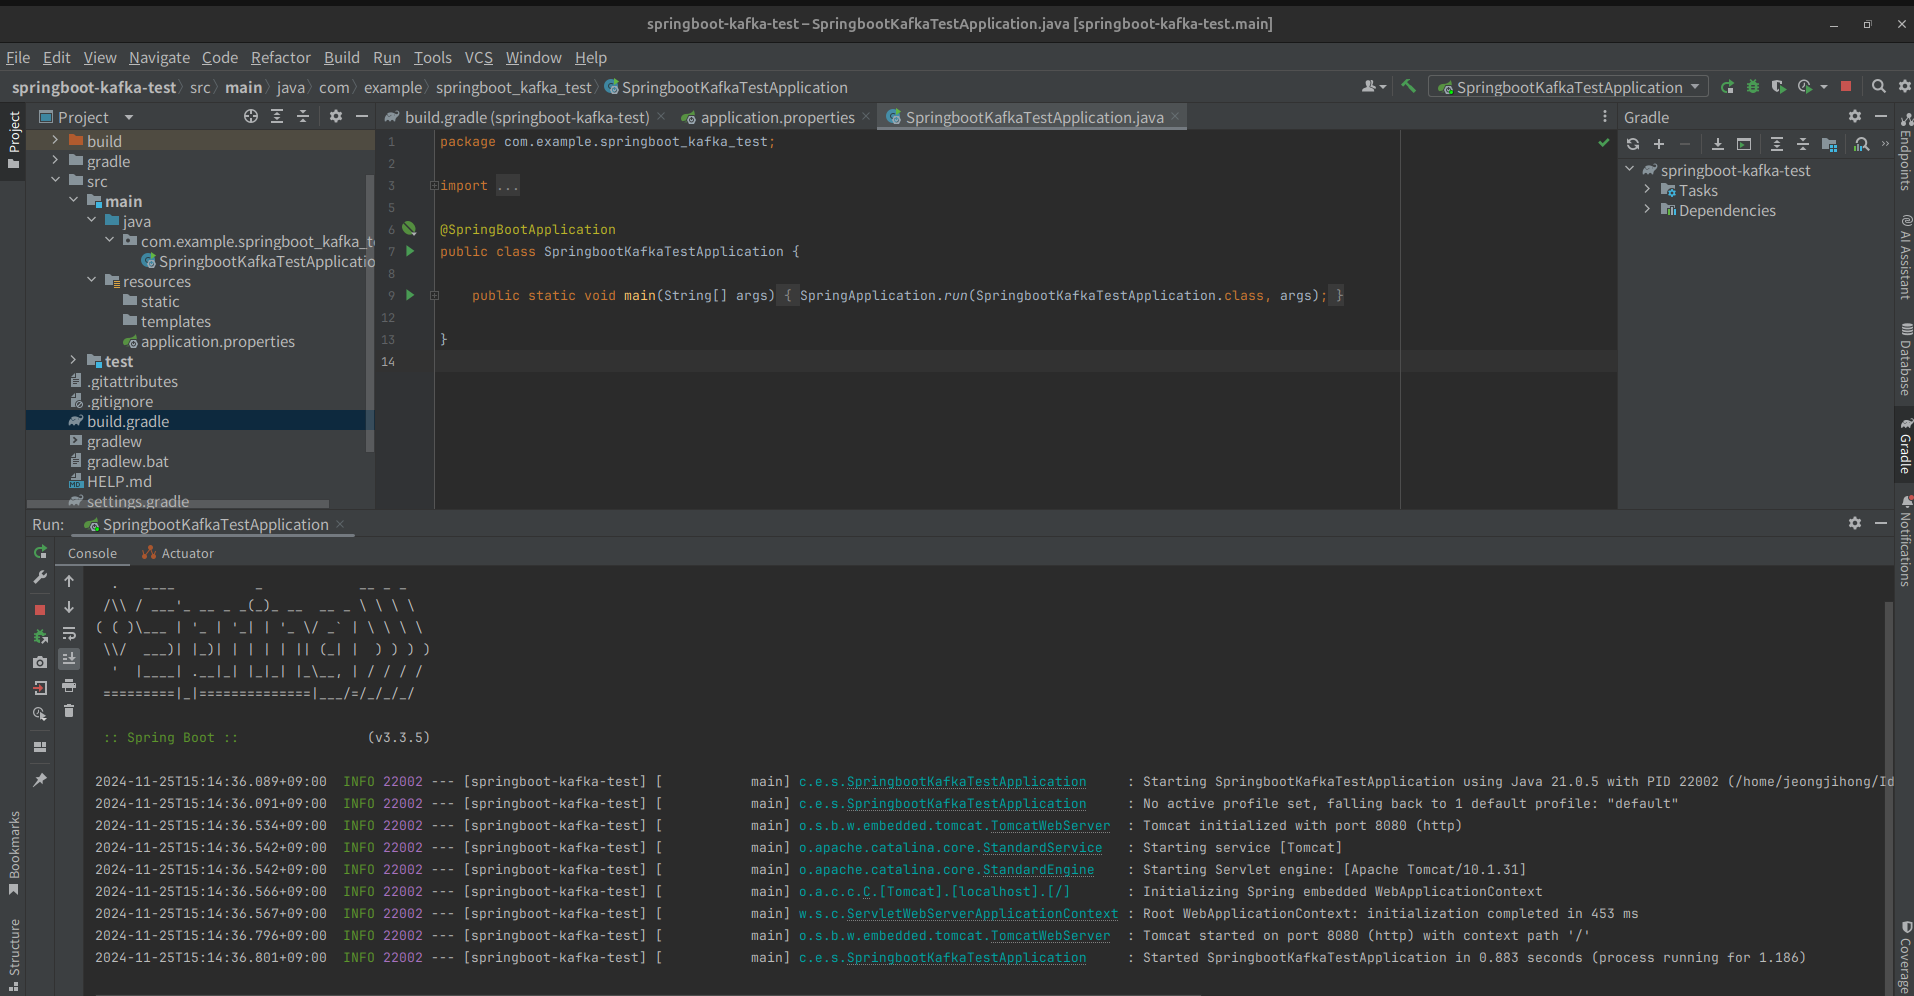The image size is (1914, 996).
Task: Take thread dump with the camera icon
Action: [40, 661]
